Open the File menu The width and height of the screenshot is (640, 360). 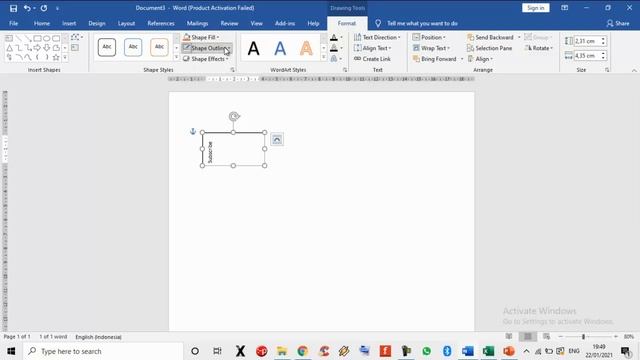click(13, 24)
